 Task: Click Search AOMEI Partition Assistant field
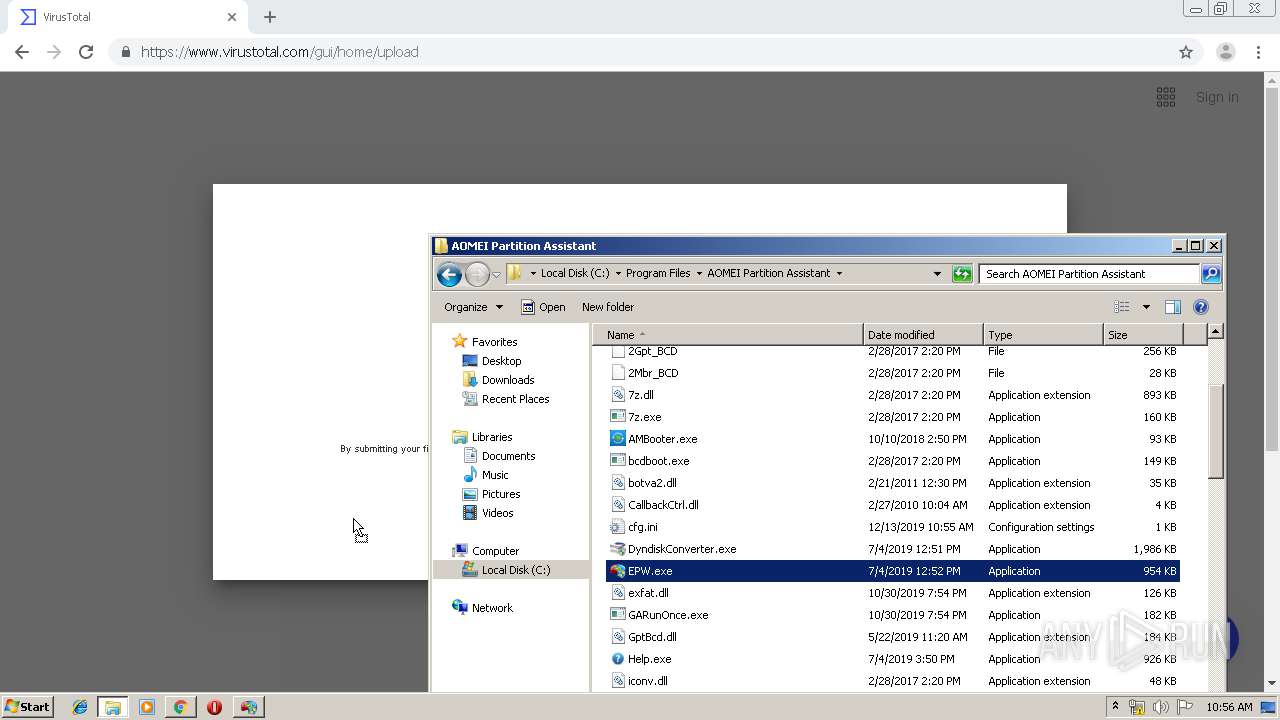[x=1089, y=274]
